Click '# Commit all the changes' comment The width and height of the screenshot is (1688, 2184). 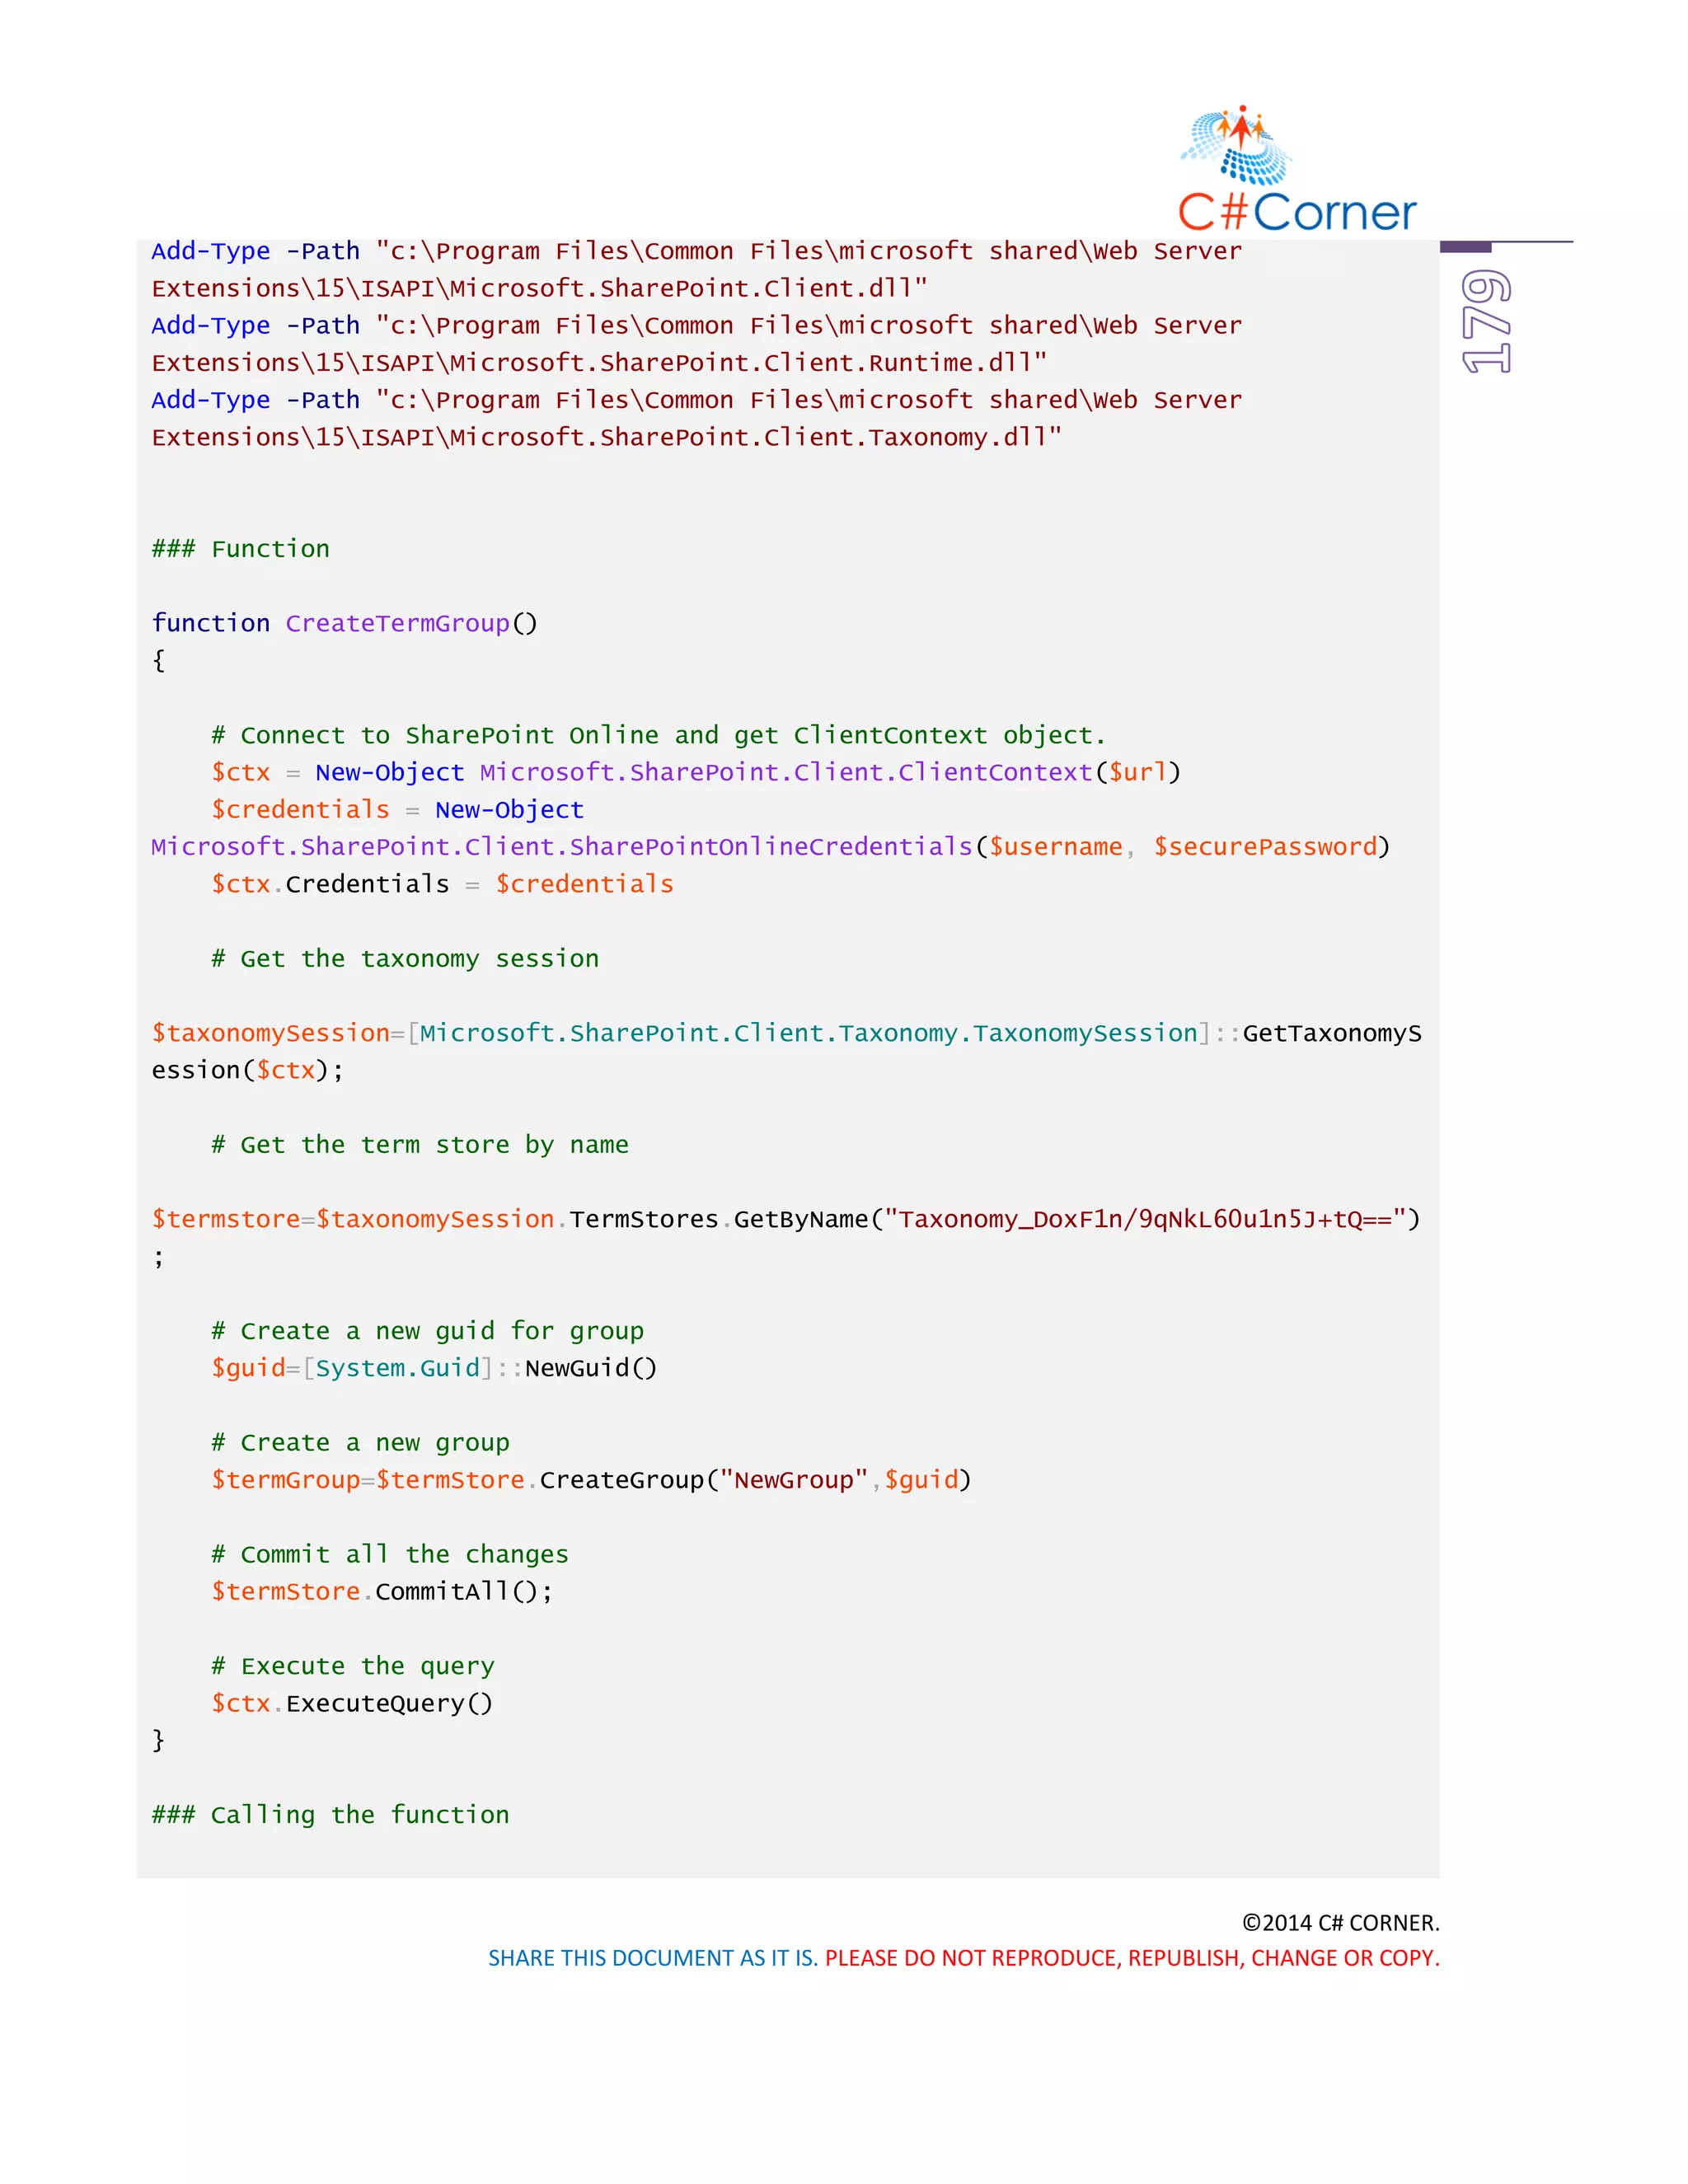(389, 1555)
